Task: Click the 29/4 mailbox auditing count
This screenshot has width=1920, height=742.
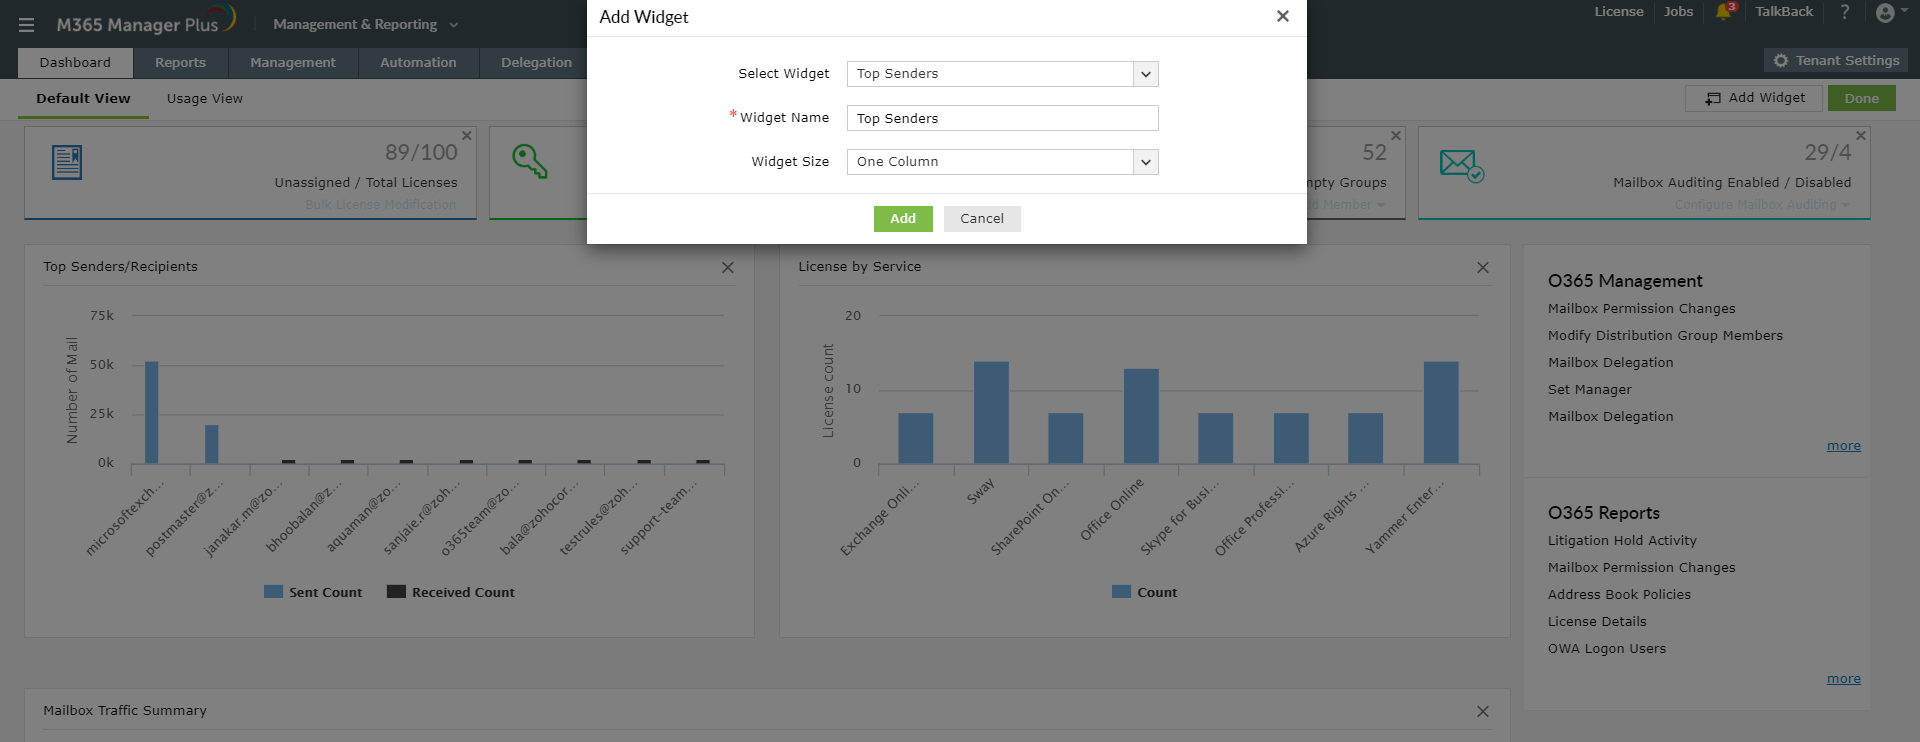Action: [1828, 153]
